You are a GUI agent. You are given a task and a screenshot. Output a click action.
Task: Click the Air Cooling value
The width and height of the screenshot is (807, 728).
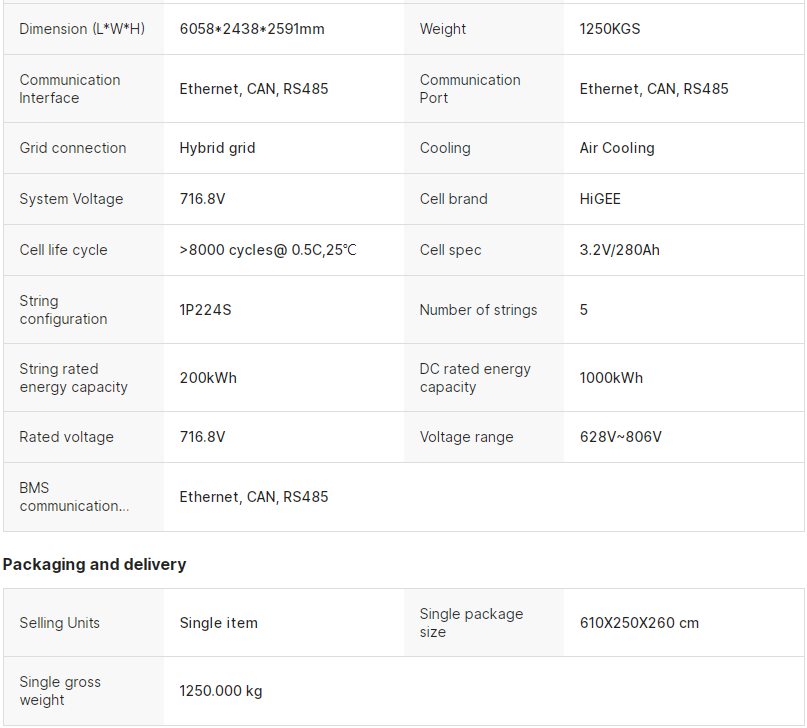(617, 148)
